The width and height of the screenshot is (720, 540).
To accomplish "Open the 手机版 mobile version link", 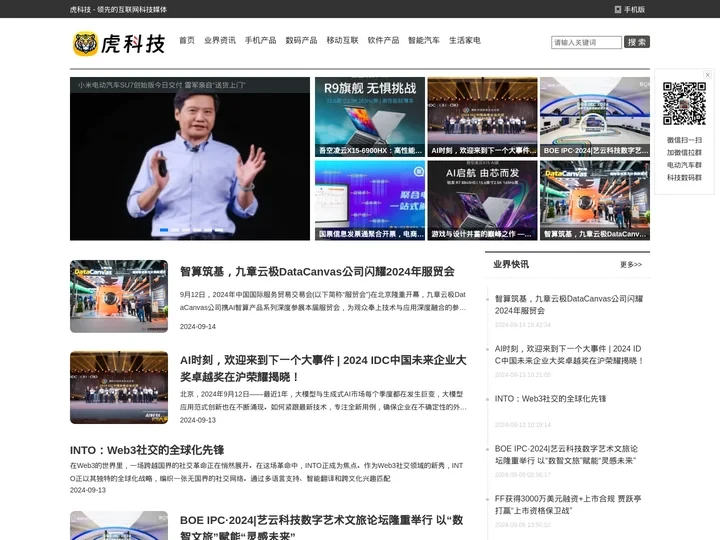I will tap(630, 9).
